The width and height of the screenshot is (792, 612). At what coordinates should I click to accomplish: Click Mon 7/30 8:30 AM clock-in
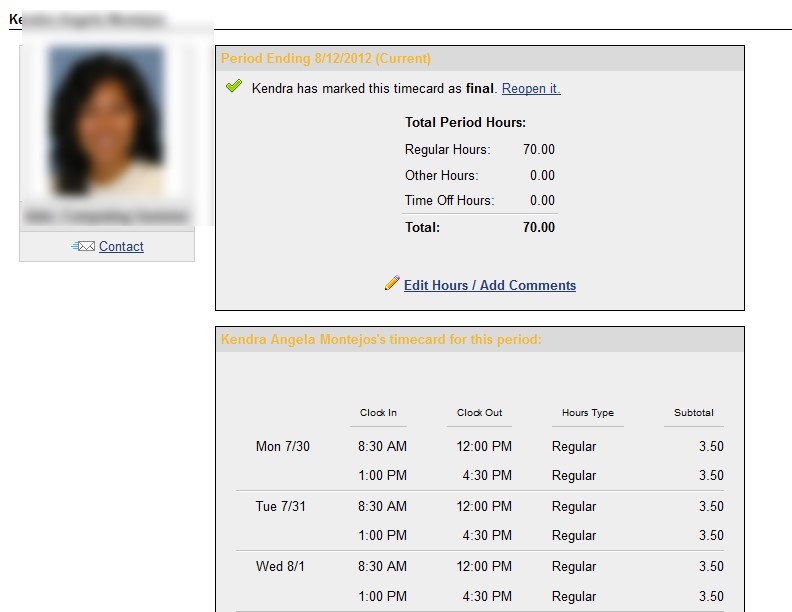(382, 446)
